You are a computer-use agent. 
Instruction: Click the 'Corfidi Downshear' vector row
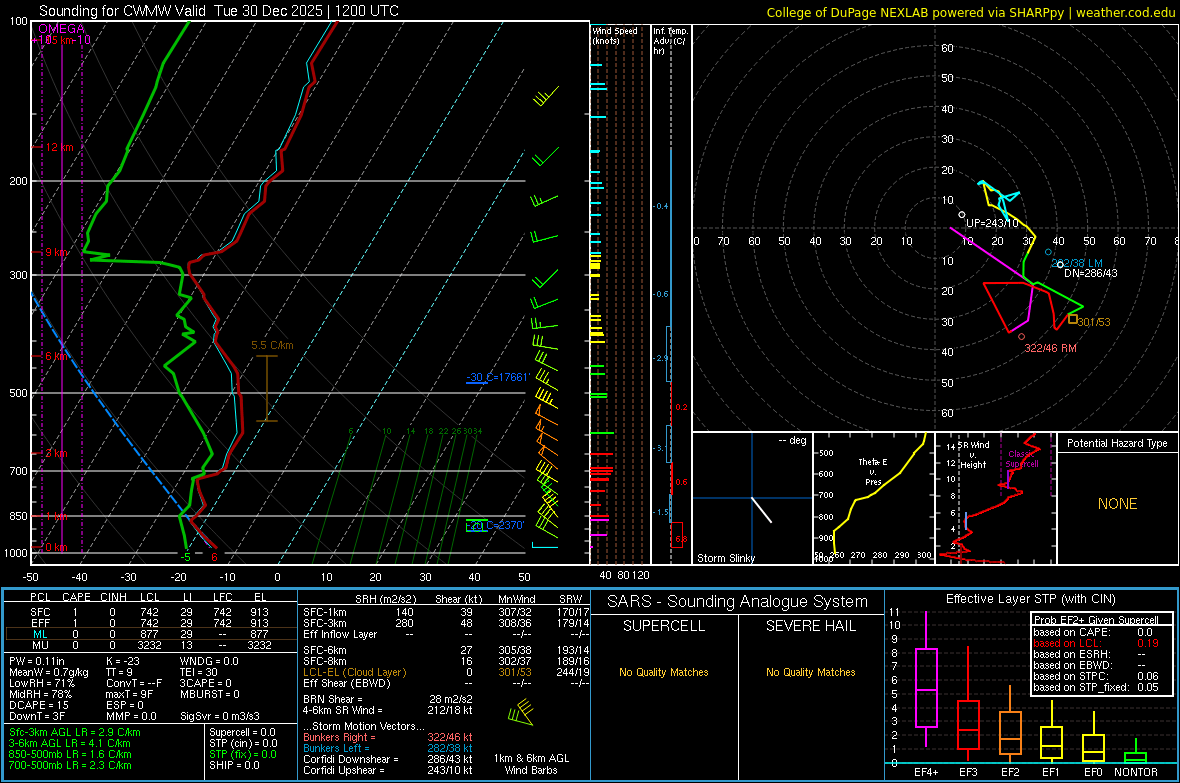tap(388, 759)
